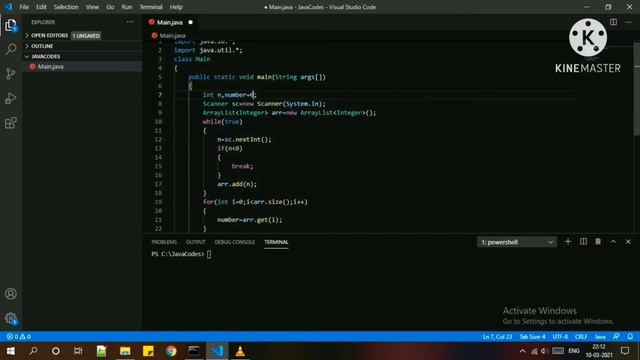Open the File menu
The image size is (640, 360).
(x=24, y=7)
